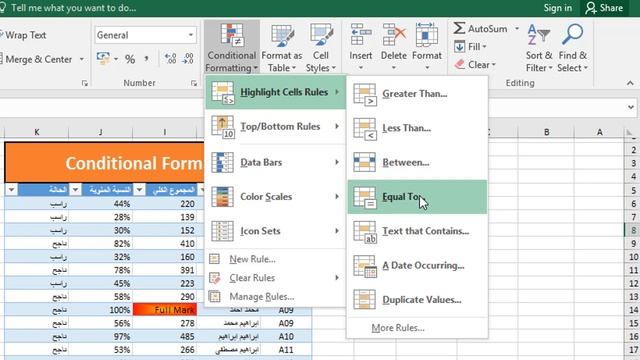Apply Comma Style number format
This screenshot has height=360, width=640.
(146, 60)
